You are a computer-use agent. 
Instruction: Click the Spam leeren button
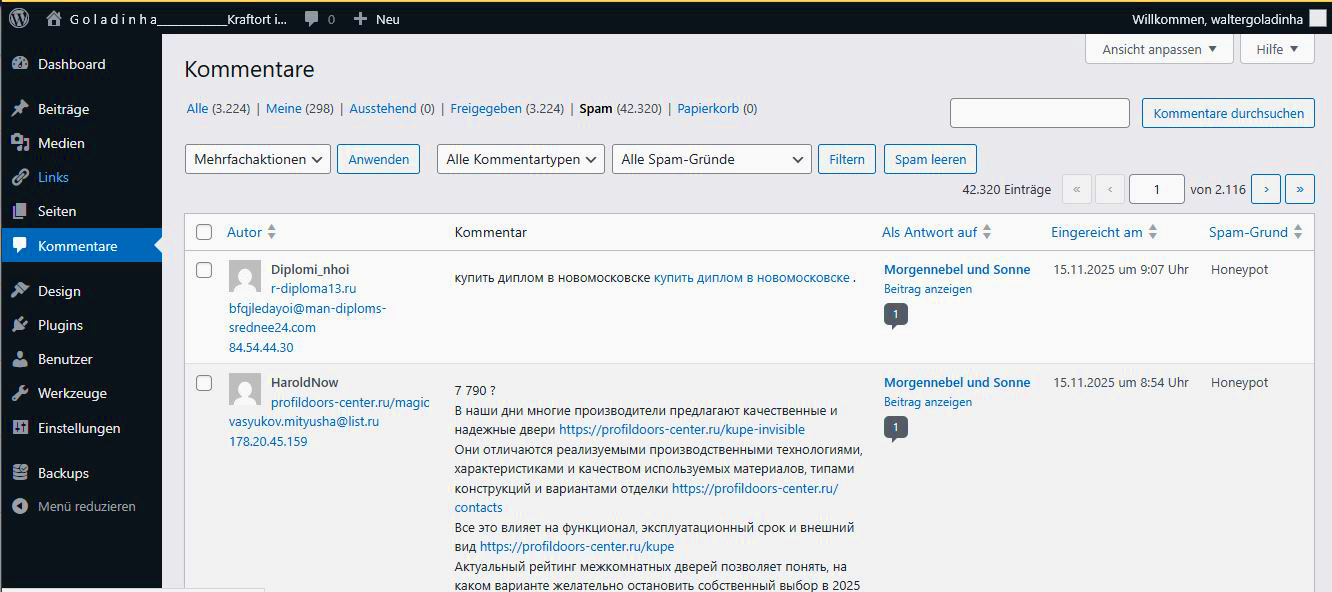(929, 159)
